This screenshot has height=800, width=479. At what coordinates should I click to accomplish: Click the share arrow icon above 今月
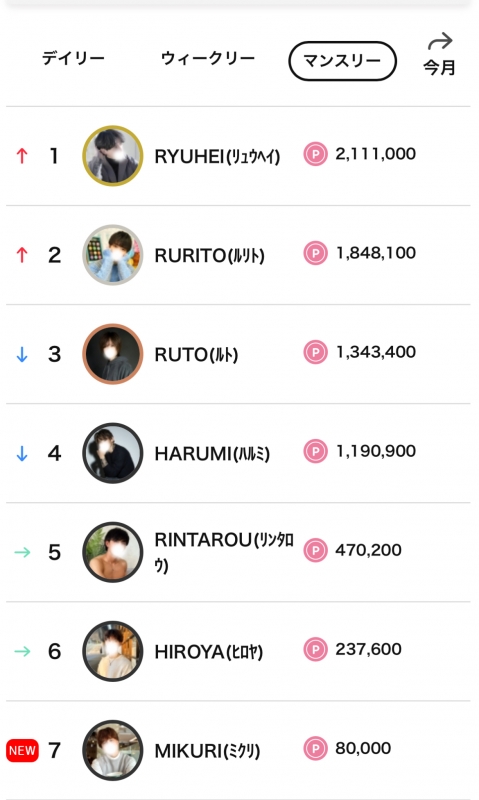pos(440,41)
